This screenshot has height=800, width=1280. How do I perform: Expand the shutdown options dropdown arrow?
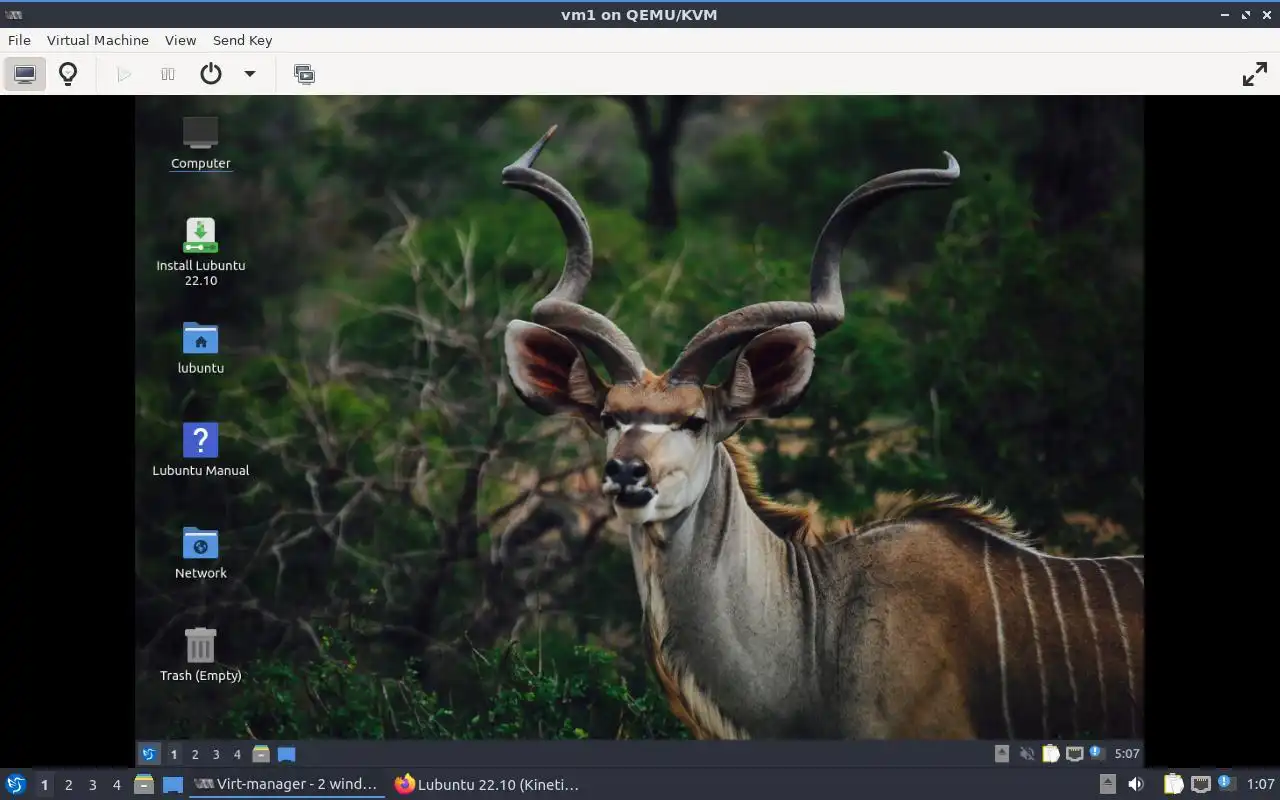tap(250, 74)
